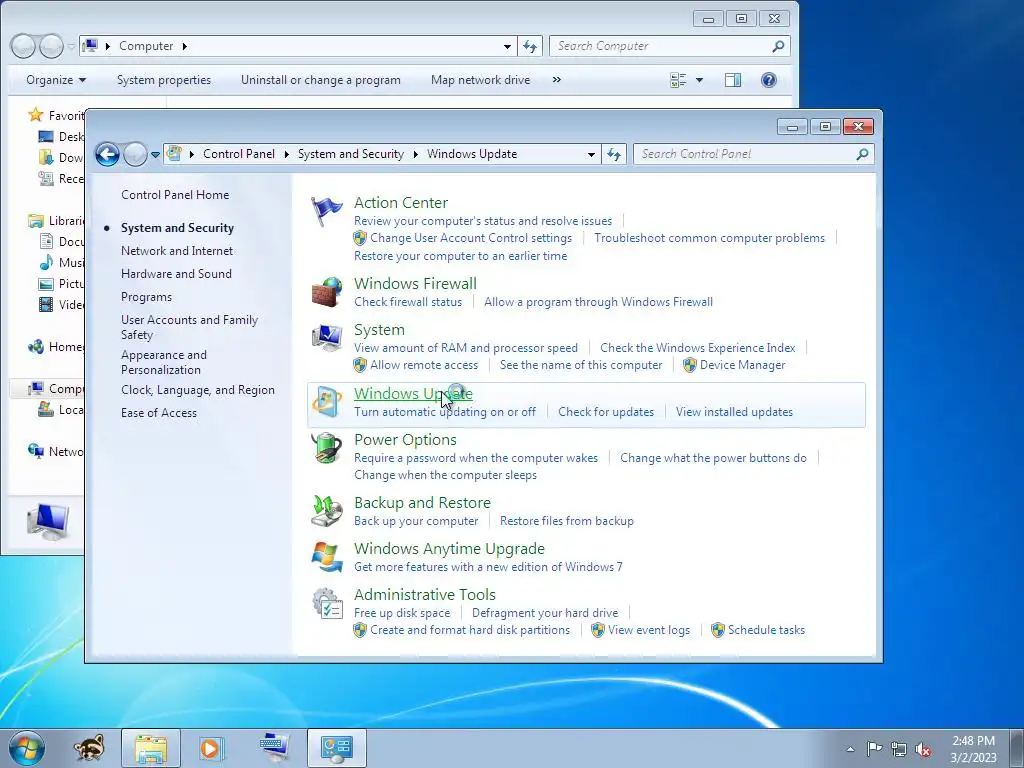
Task: Click the network tray icon
Action: click(899, 749)
